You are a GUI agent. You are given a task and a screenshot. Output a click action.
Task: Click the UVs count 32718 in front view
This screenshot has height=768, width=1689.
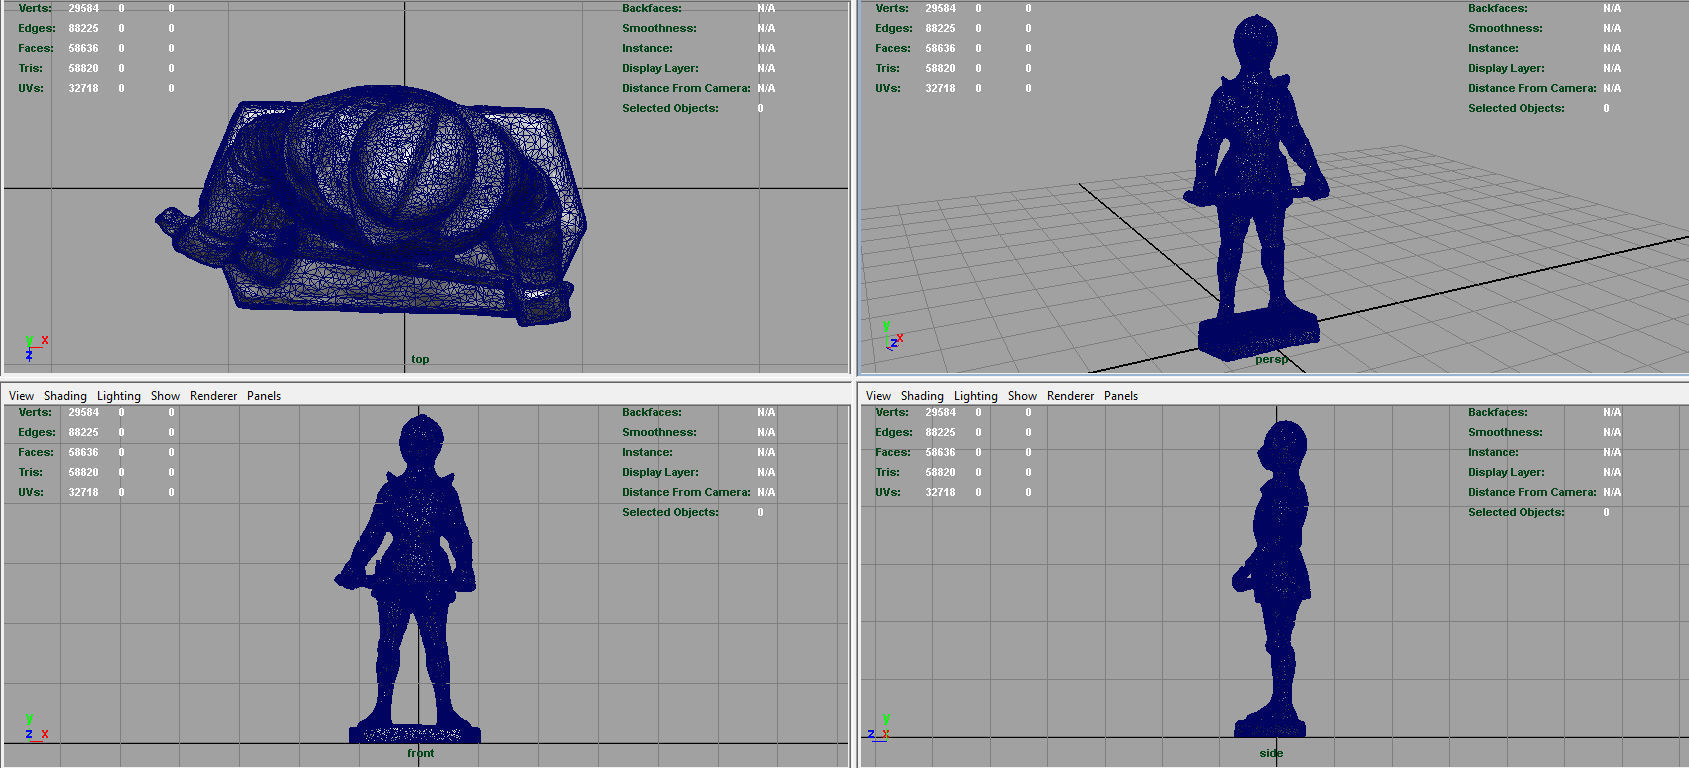83,492
